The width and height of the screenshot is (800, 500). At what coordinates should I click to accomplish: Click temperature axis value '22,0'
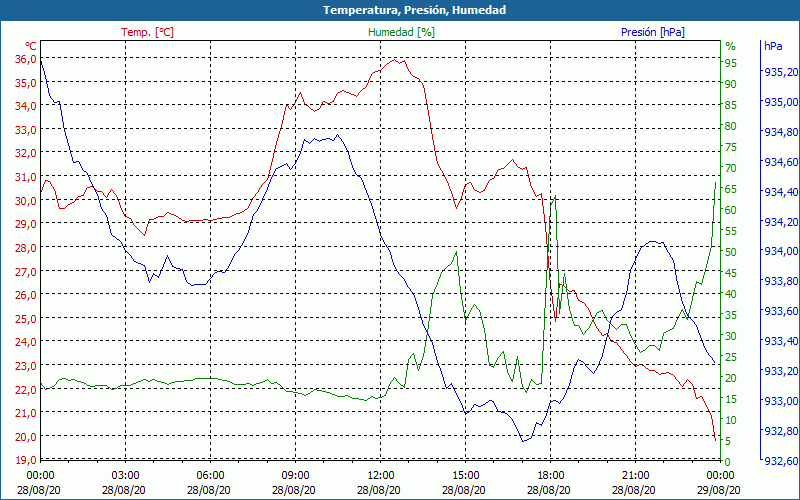click(26, 389)
